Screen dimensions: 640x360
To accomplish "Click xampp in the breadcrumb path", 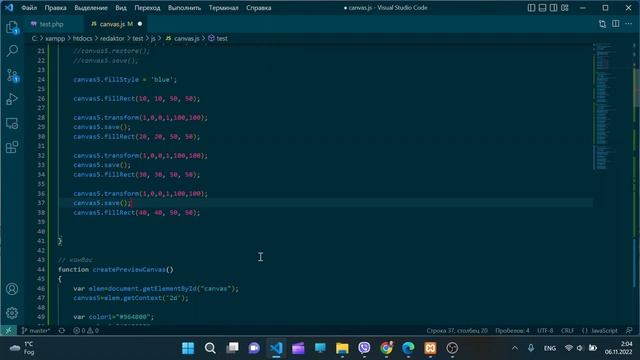I will (55, 38).
